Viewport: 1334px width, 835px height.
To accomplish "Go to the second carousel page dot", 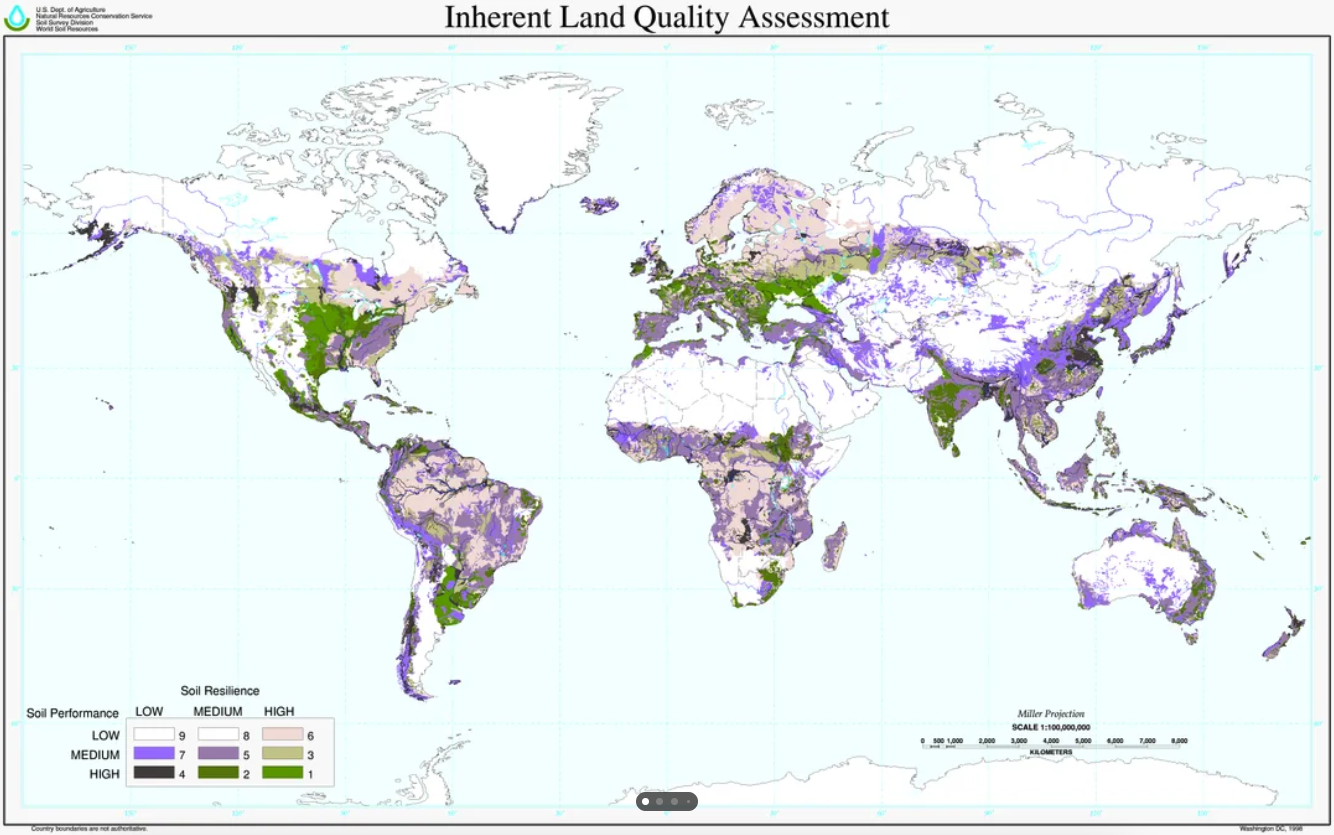I will (660, 801).
